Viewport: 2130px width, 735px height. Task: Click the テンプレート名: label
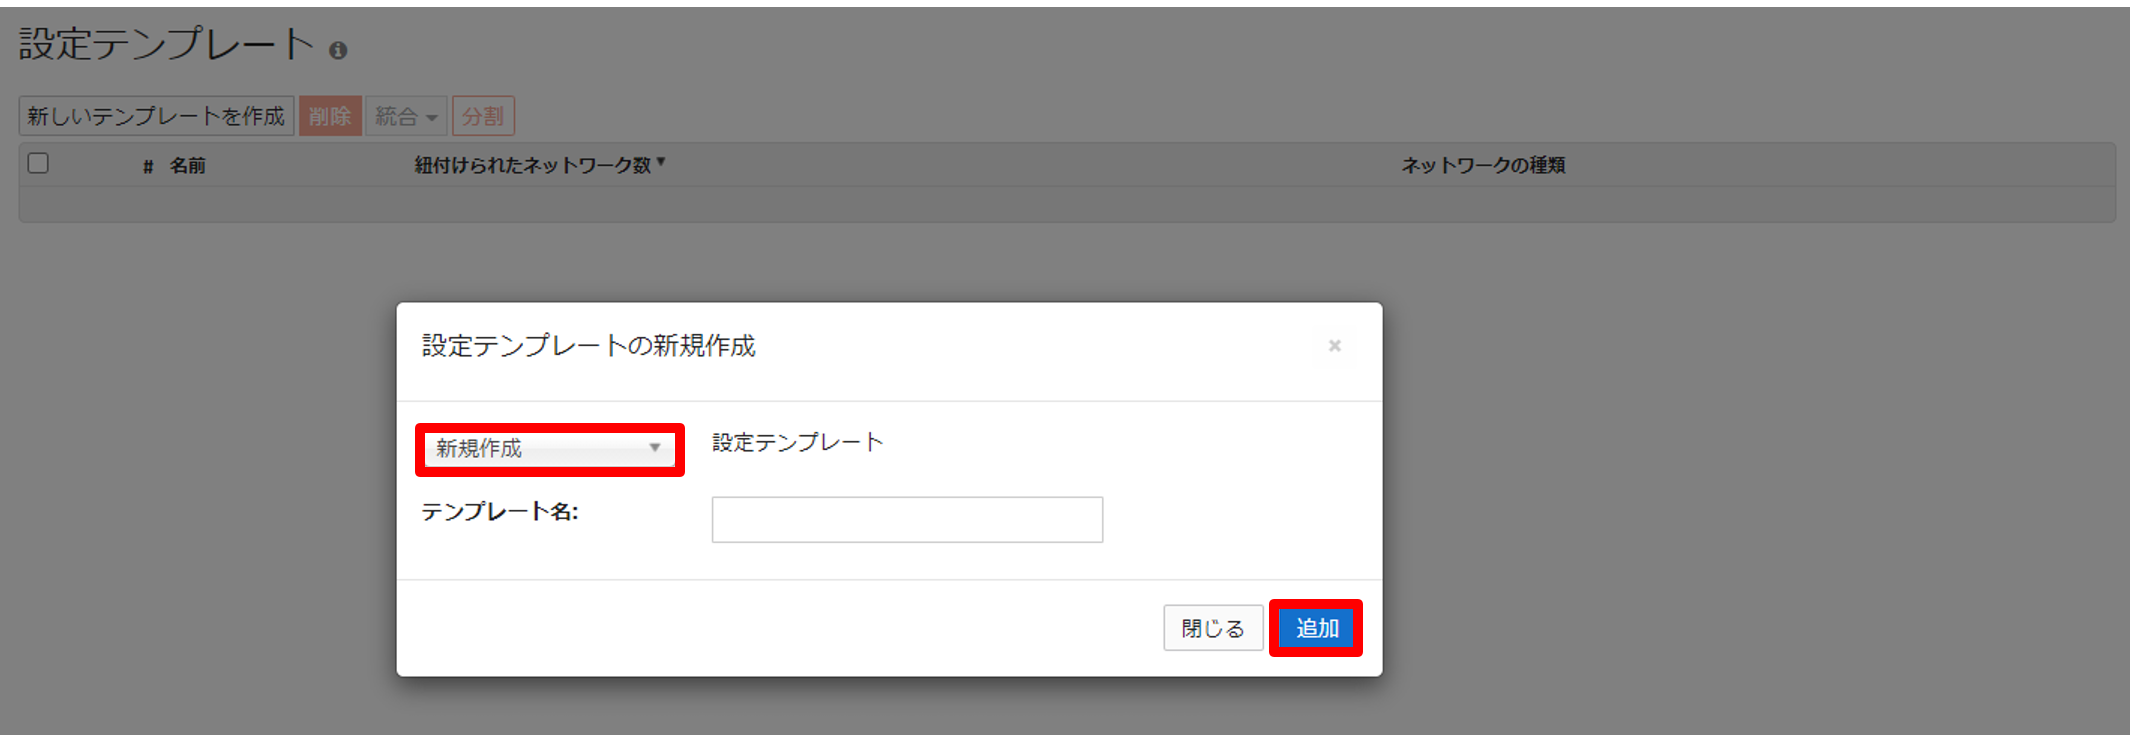click(x=500, y=512)
